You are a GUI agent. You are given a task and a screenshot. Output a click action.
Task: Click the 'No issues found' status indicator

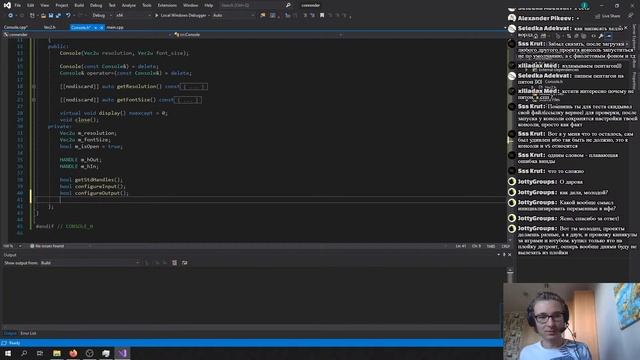pyautogui.click(x=47, y=246)
